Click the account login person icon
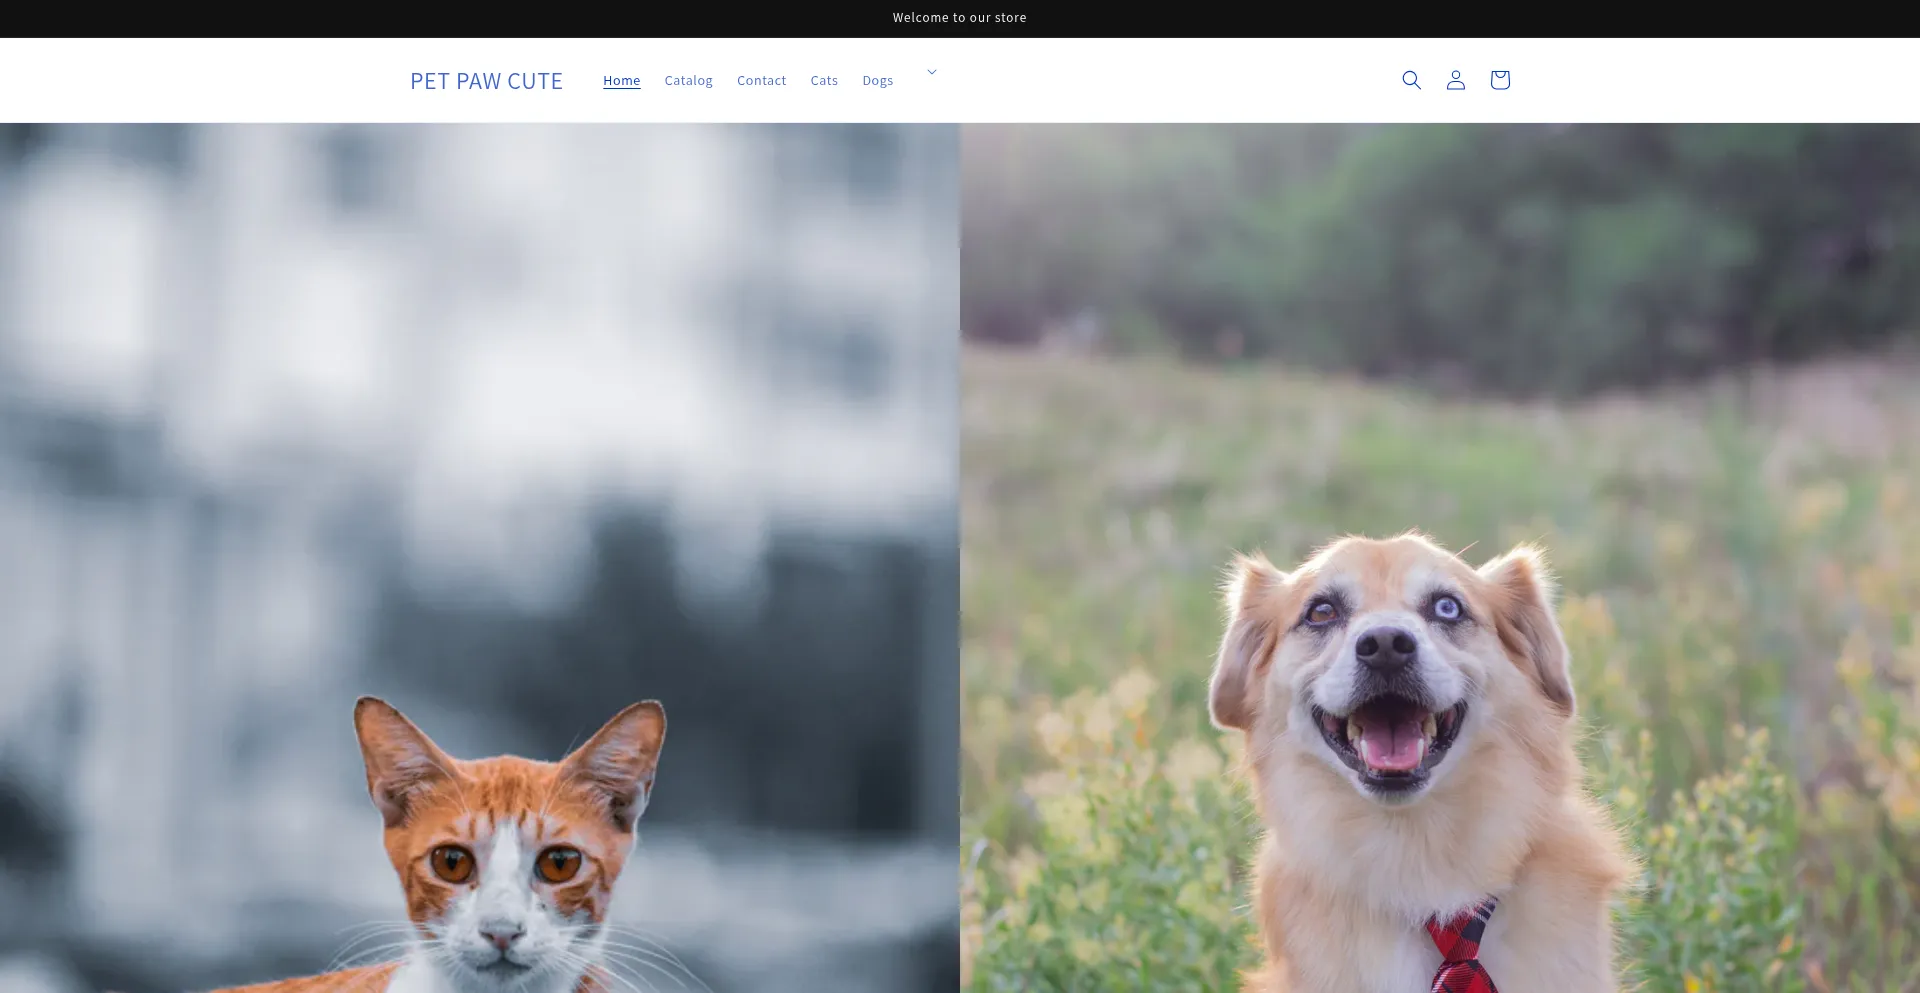The image size is (1920, 993). click(1455, 80)
